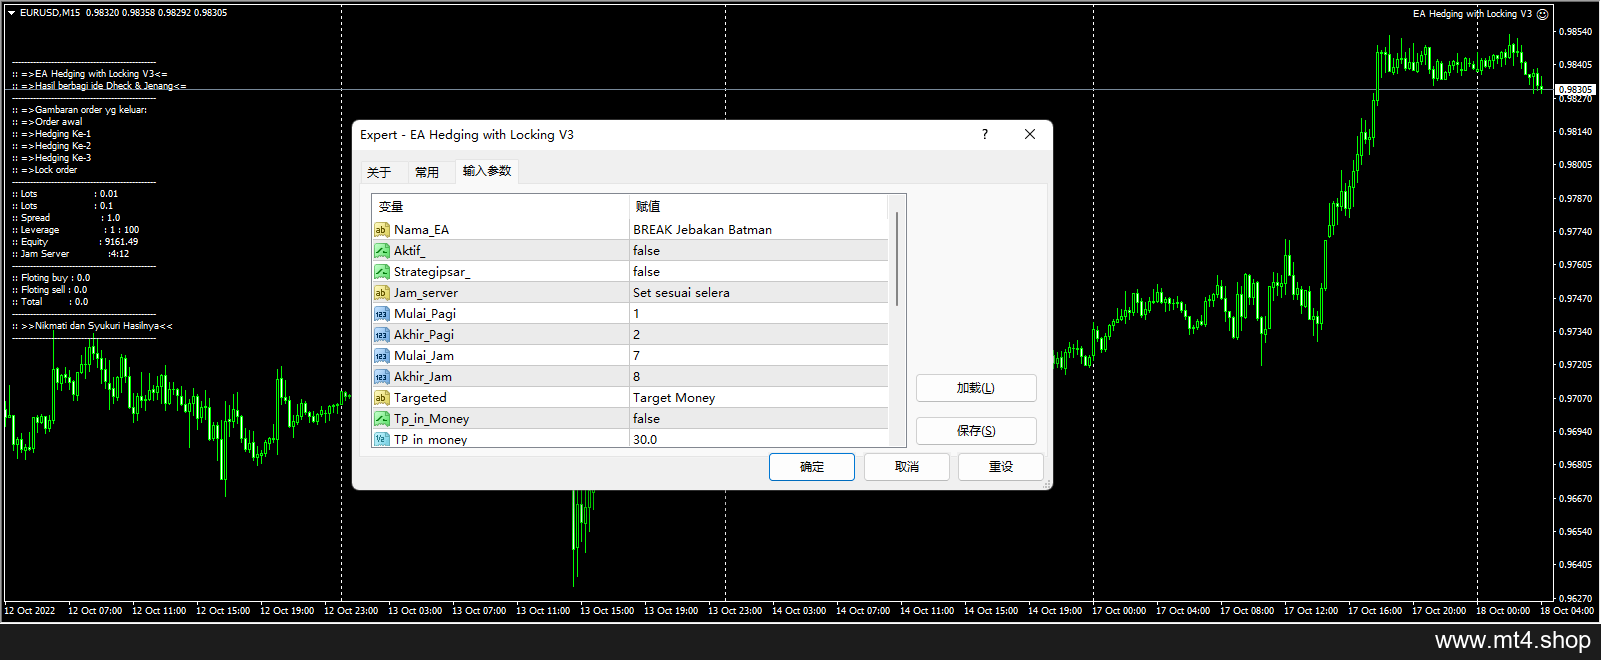Click the 17 Oct 00:00 time label
Viewport: 1601px width, 660px height.
click(x=1119, y=611)
